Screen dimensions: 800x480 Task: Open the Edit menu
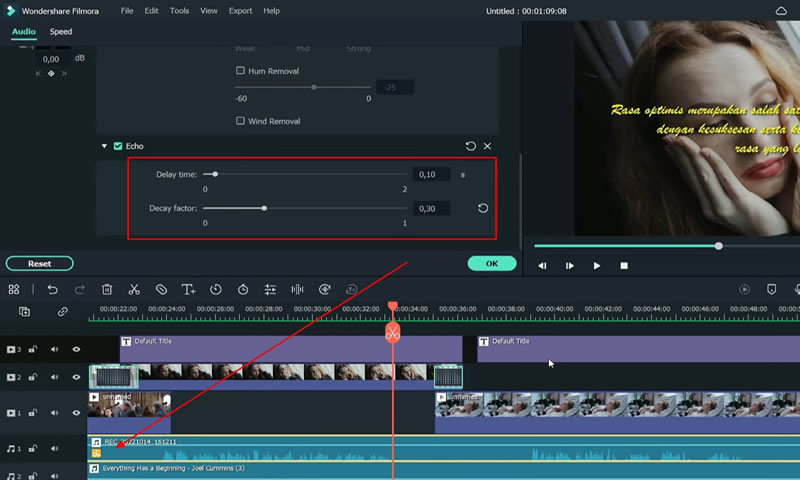point(151,11)
